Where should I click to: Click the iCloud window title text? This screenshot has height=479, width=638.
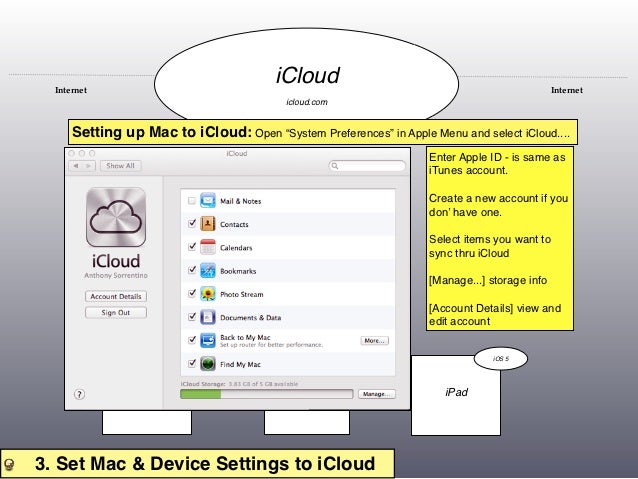click(237, 153)
